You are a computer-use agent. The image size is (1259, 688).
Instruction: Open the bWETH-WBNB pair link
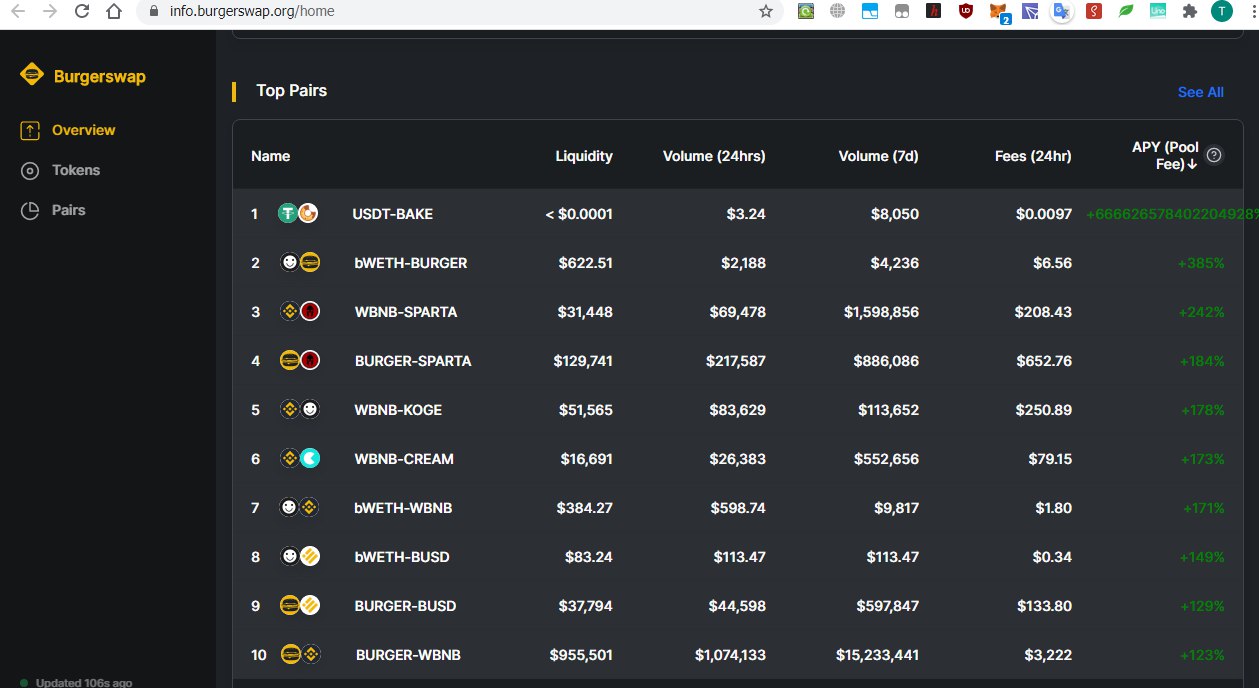click(x=403, y=508)
